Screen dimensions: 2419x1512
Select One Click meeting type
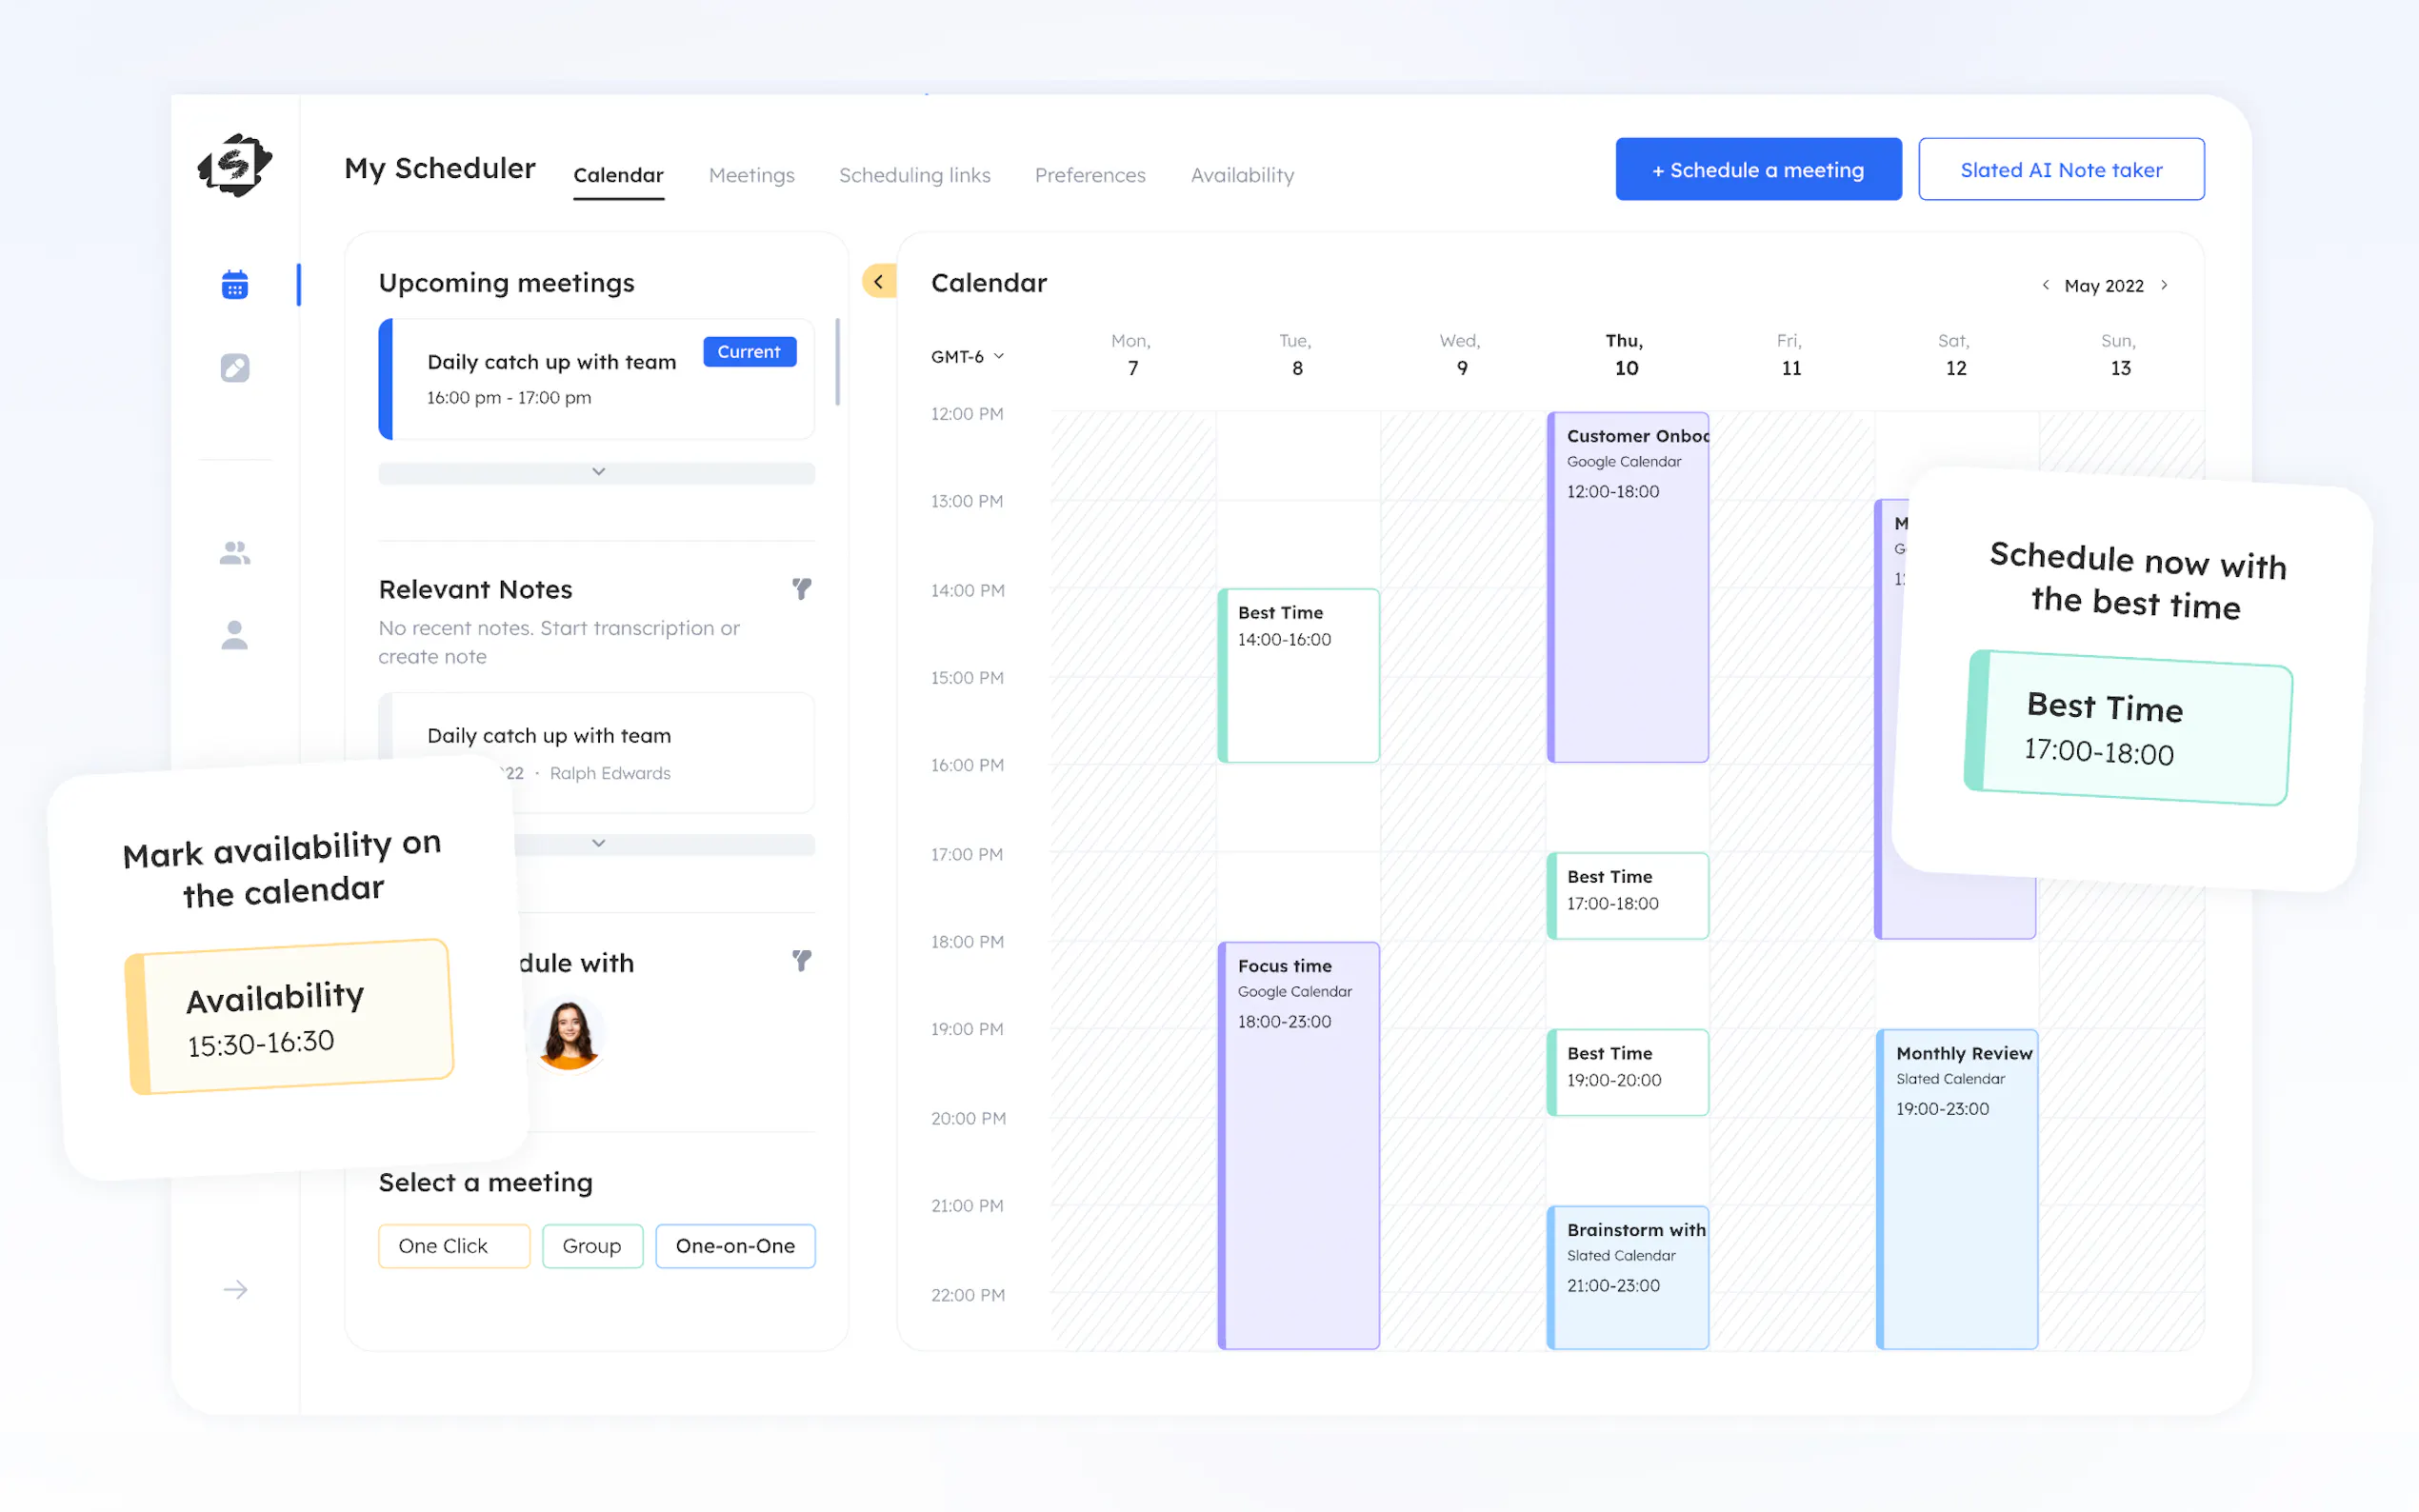pos(453,1246)
